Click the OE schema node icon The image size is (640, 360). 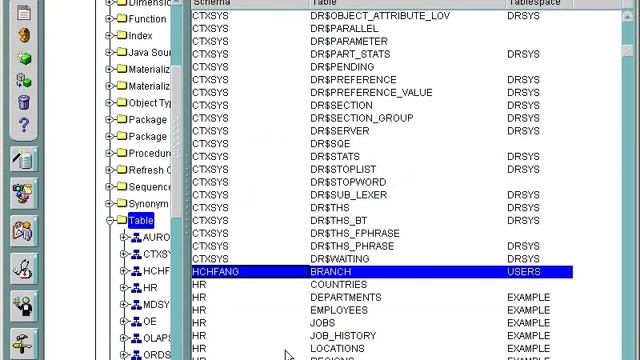click(x=136, y=321)
